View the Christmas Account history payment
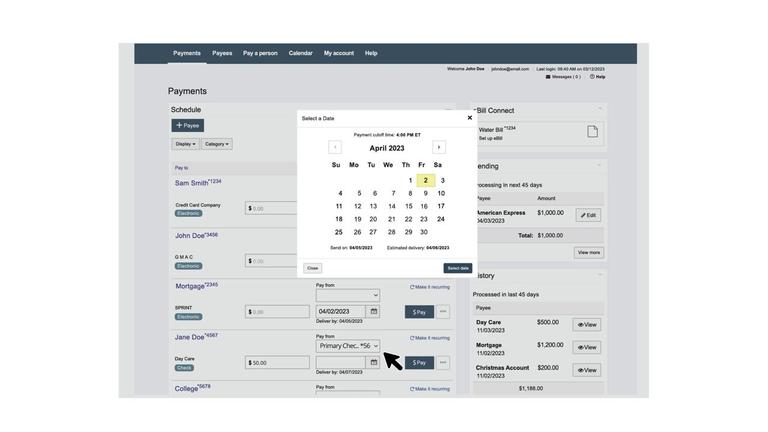768x432 pixels. [x=587, y=370]
